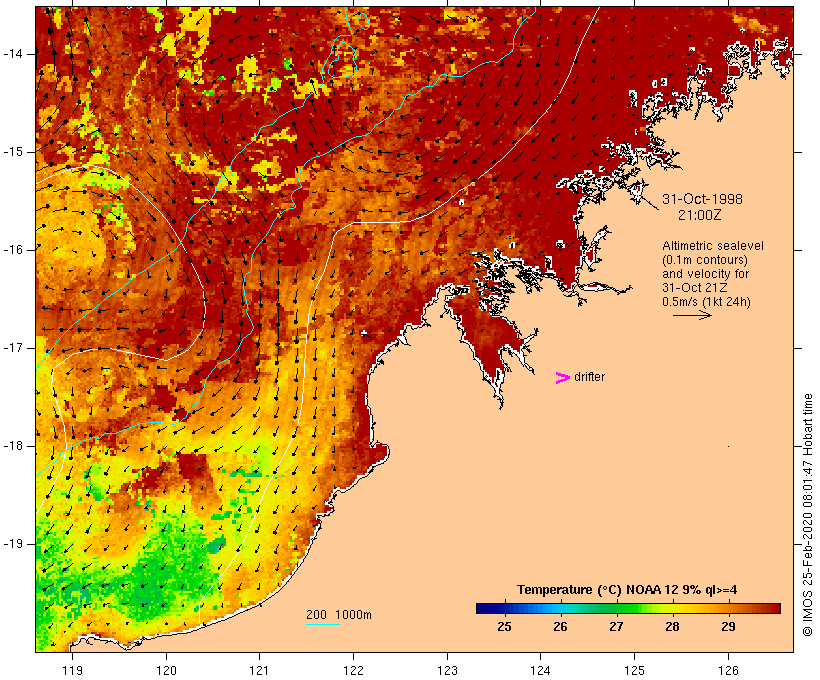Click the magenta drifter marker symbol
The width and height of the screenshot is (820, 680).
pos(562,378)
